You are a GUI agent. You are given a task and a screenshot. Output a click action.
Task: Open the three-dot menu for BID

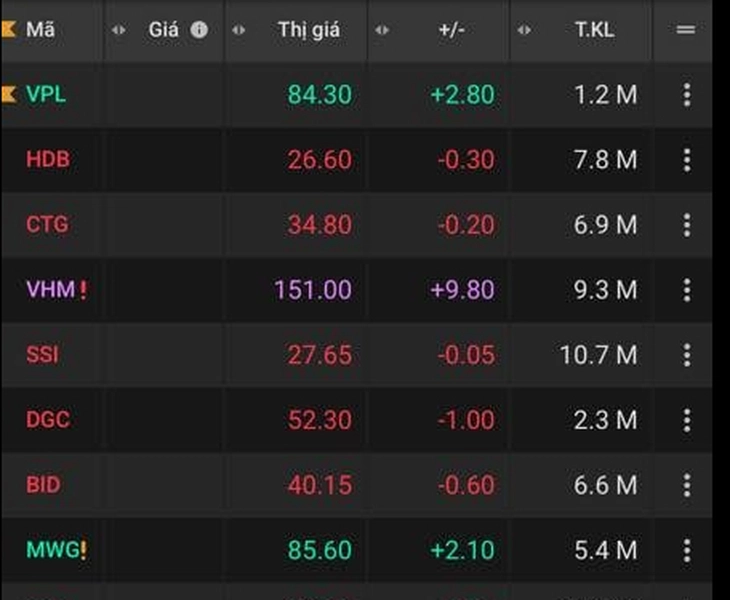click(x=686, y=485)
